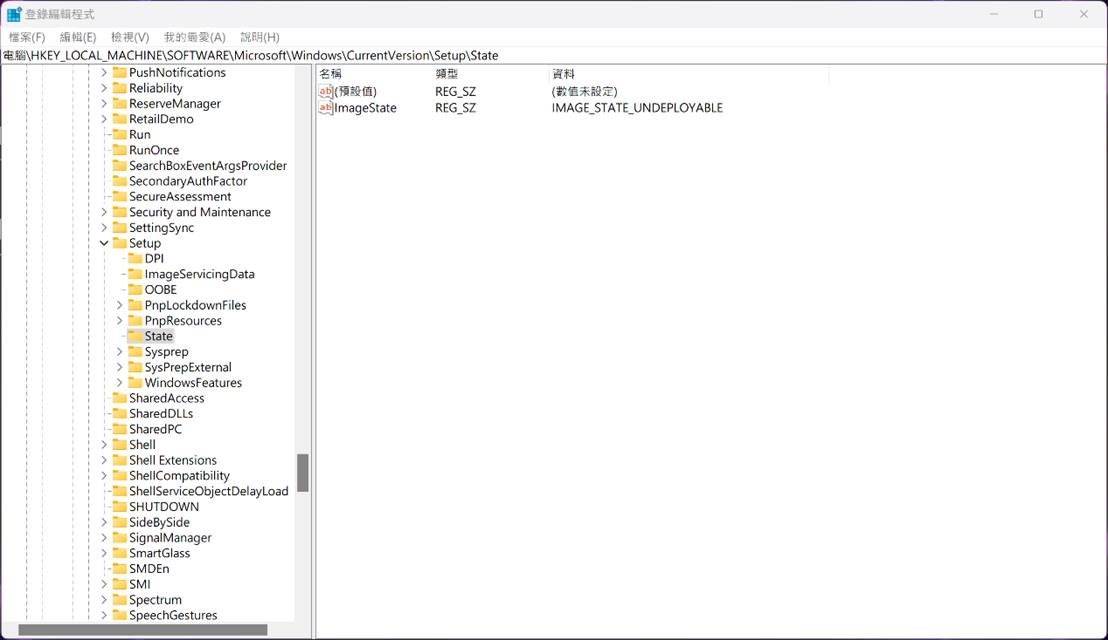Expand the Sysprep tree node
This screenshot has width=1108, height=640.
pos(120,352)
